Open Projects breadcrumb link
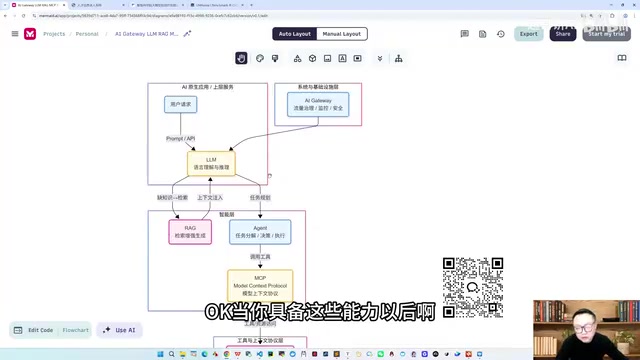The image size is (640, 360). pos(54,34)
